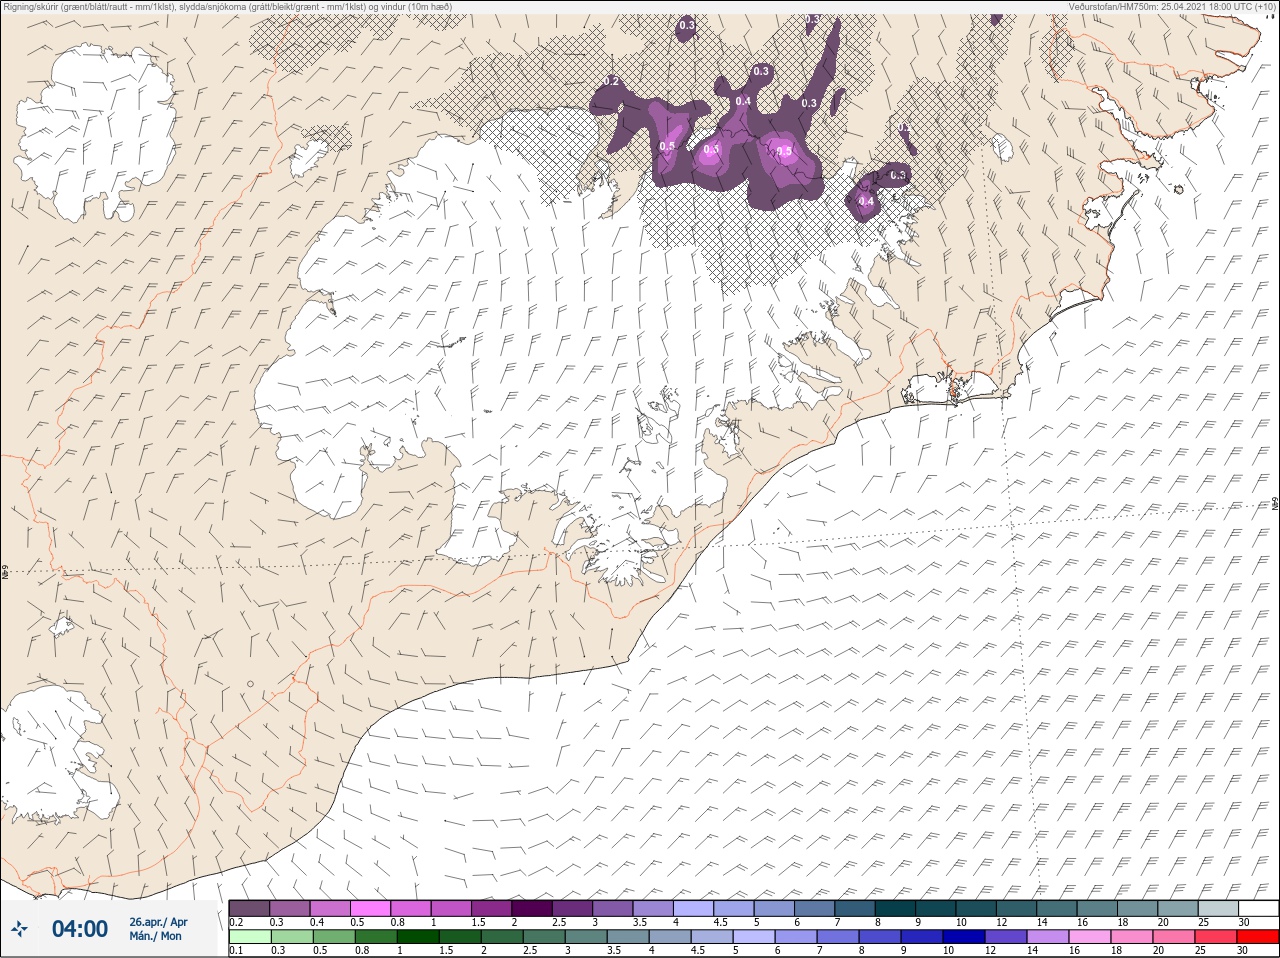
Task: Click the Veðurstofan logo icon beside the time
Action: (x=20, y=929)
